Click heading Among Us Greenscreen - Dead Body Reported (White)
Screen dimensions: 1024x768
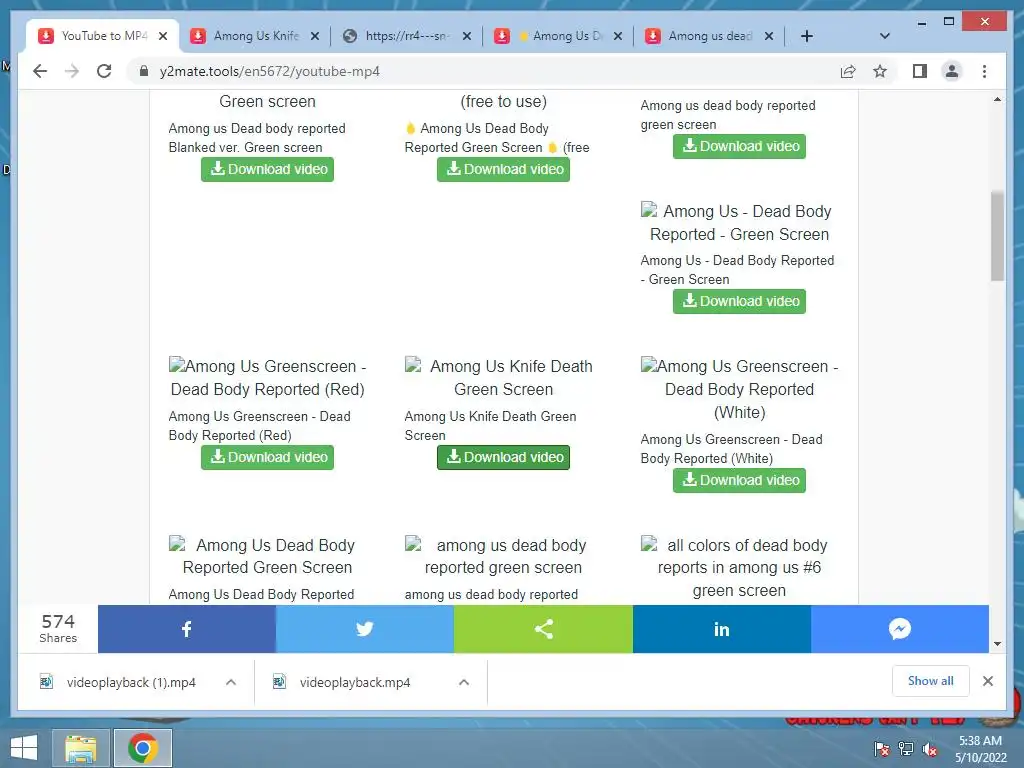pyautogui.click(x=739, y=389)
